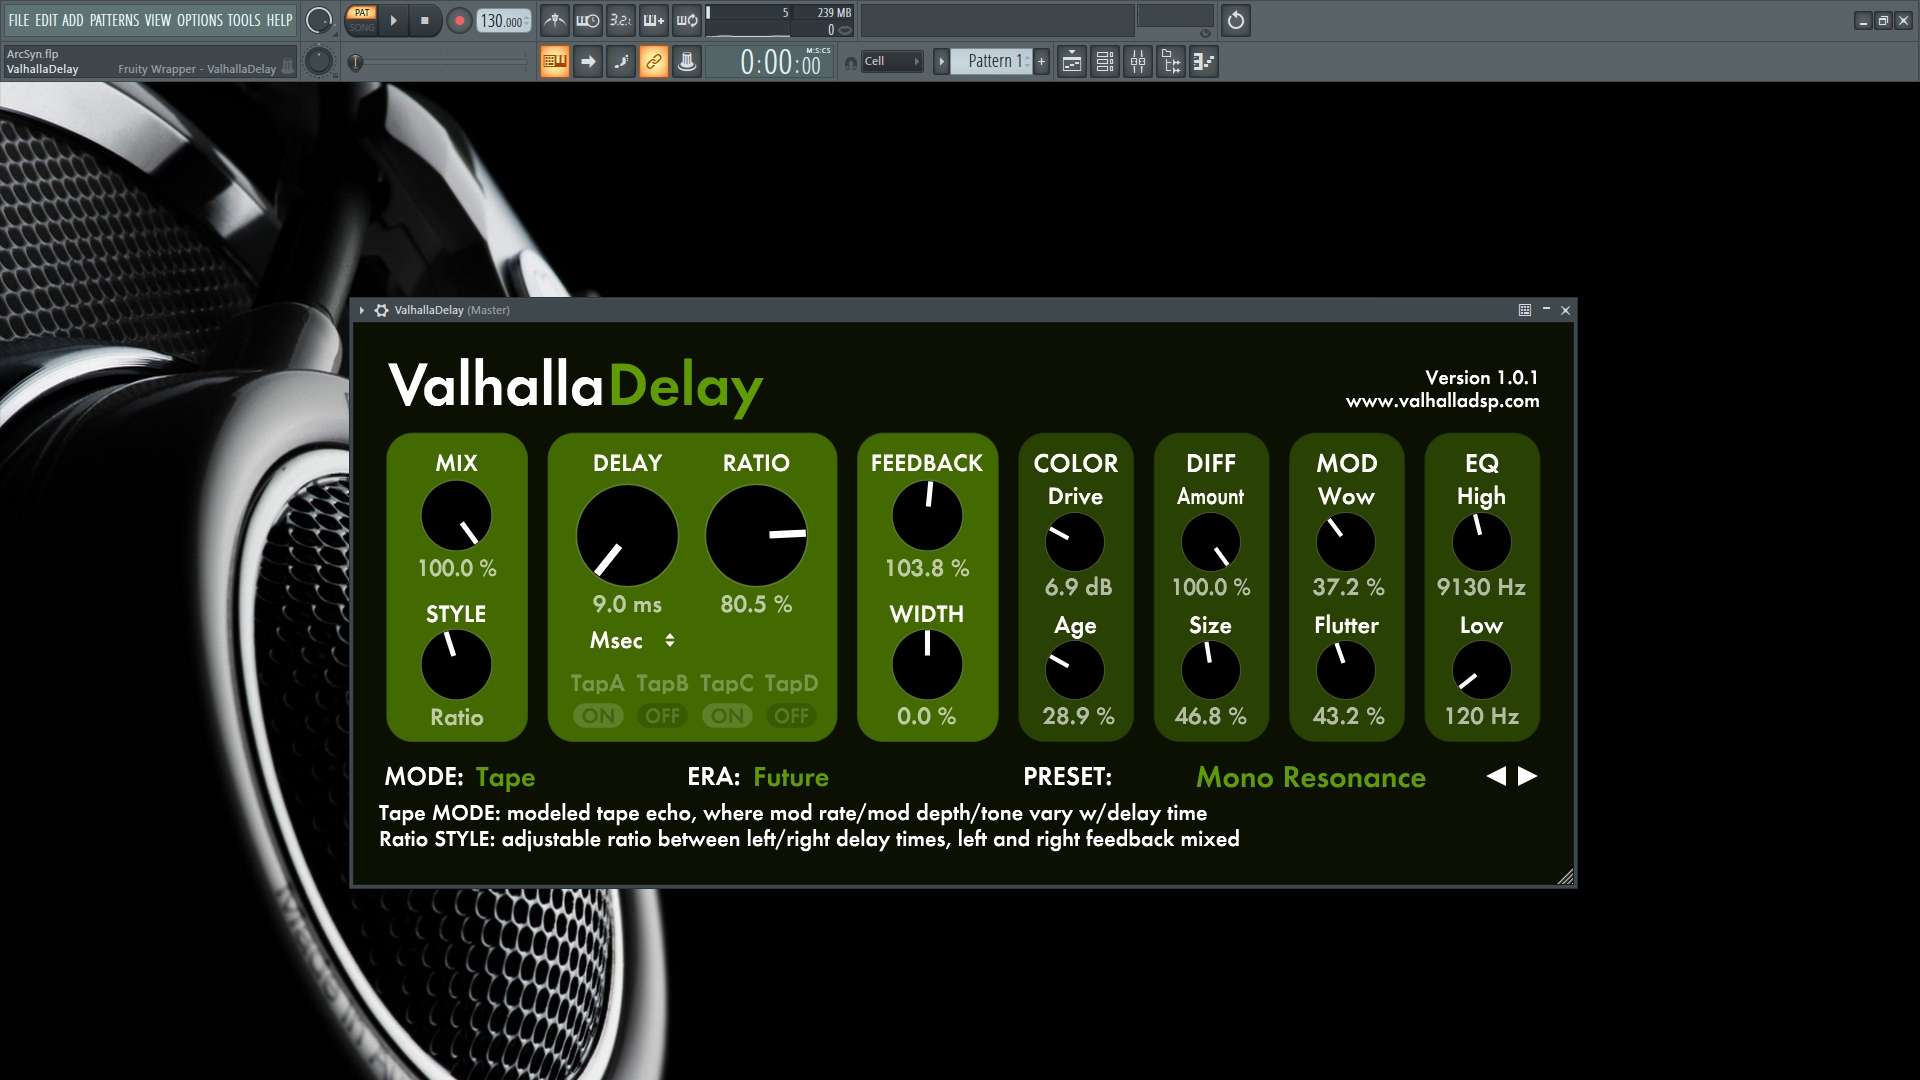1920x1080 pixels.
Task: Click the undo history circular arrow icon
Action: coord(1236,20)
